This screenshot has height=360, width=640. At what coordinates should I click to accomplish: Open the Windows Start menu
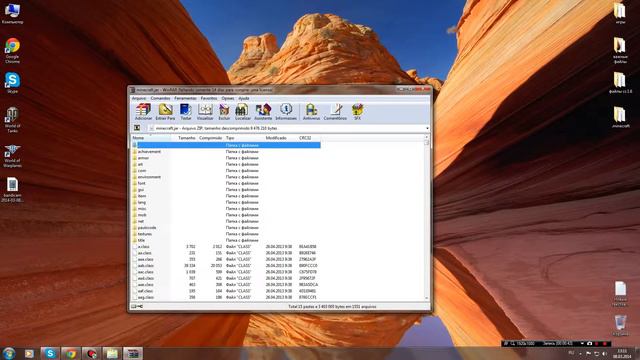tap(9, 353)
